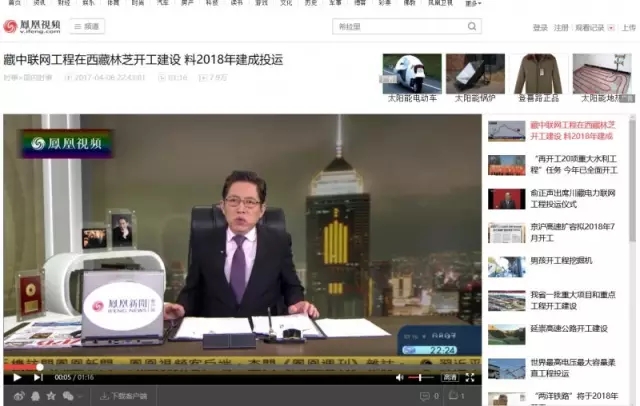Expand the 更多 menu in top navigation
The width and height of the screenshot is (640, 406).
coord(473,3)
